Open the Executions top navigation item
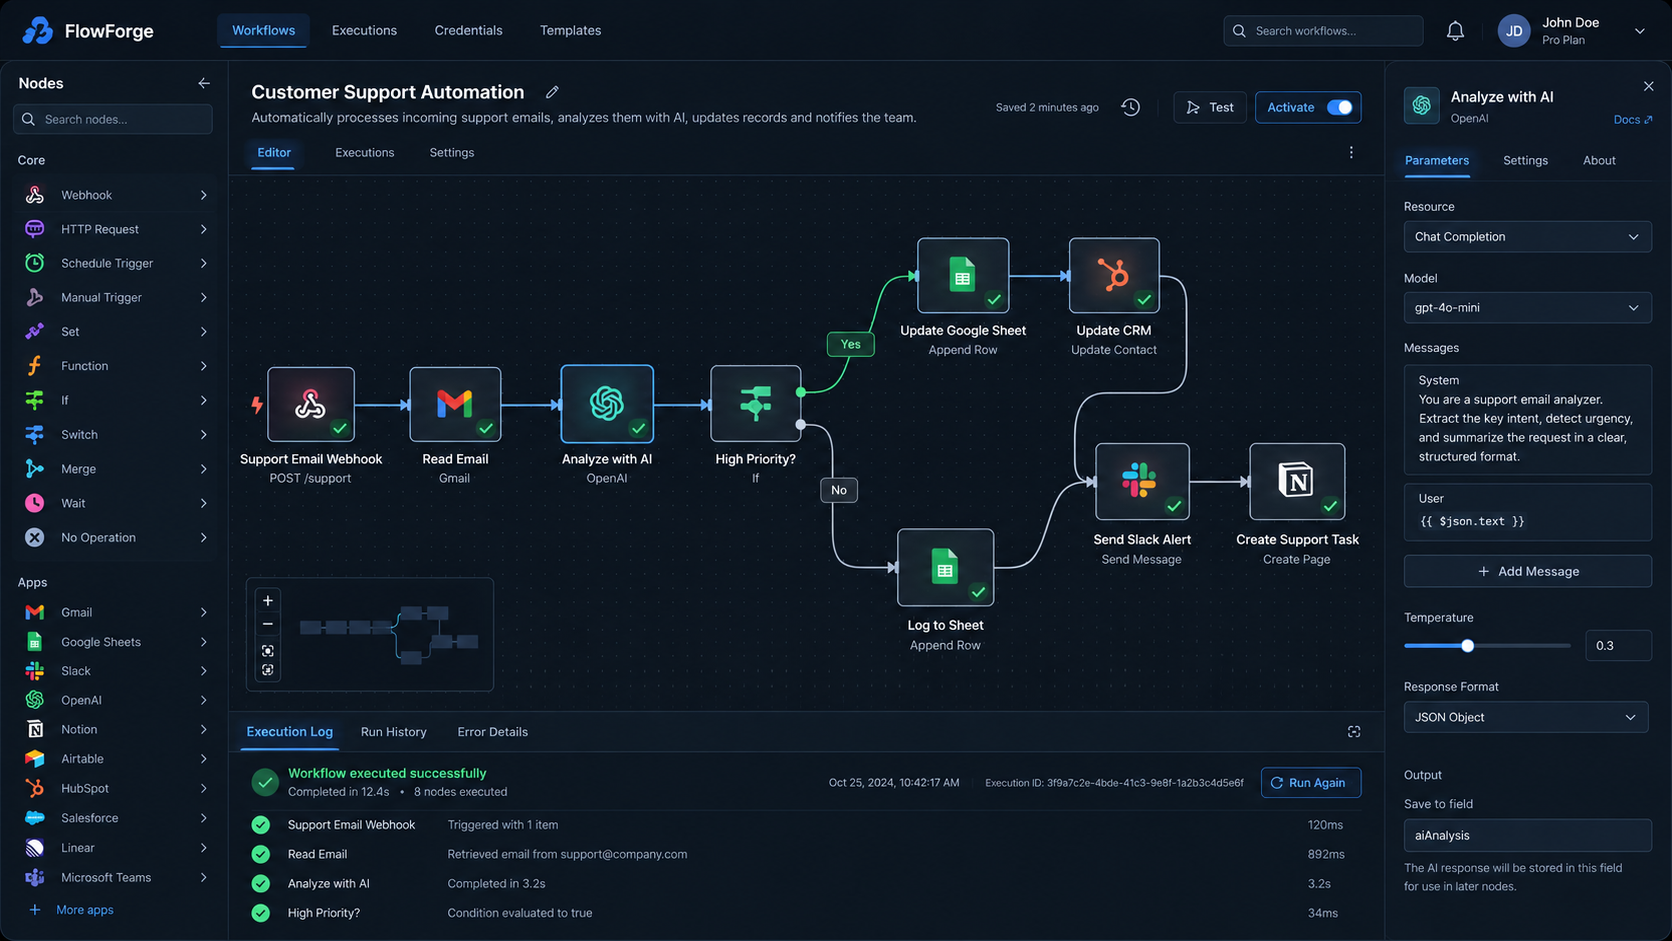 point(364,31)
